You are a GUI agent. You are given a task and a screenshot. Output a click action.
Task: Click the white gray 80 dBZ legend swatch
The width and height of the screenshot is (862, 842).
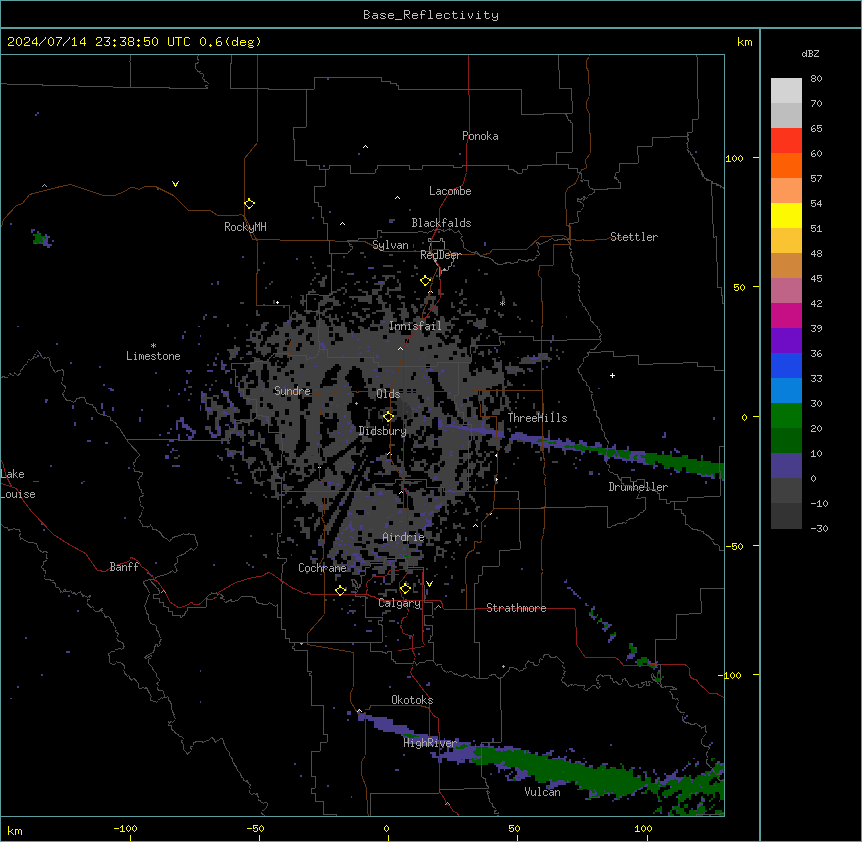tap(786, 91)
